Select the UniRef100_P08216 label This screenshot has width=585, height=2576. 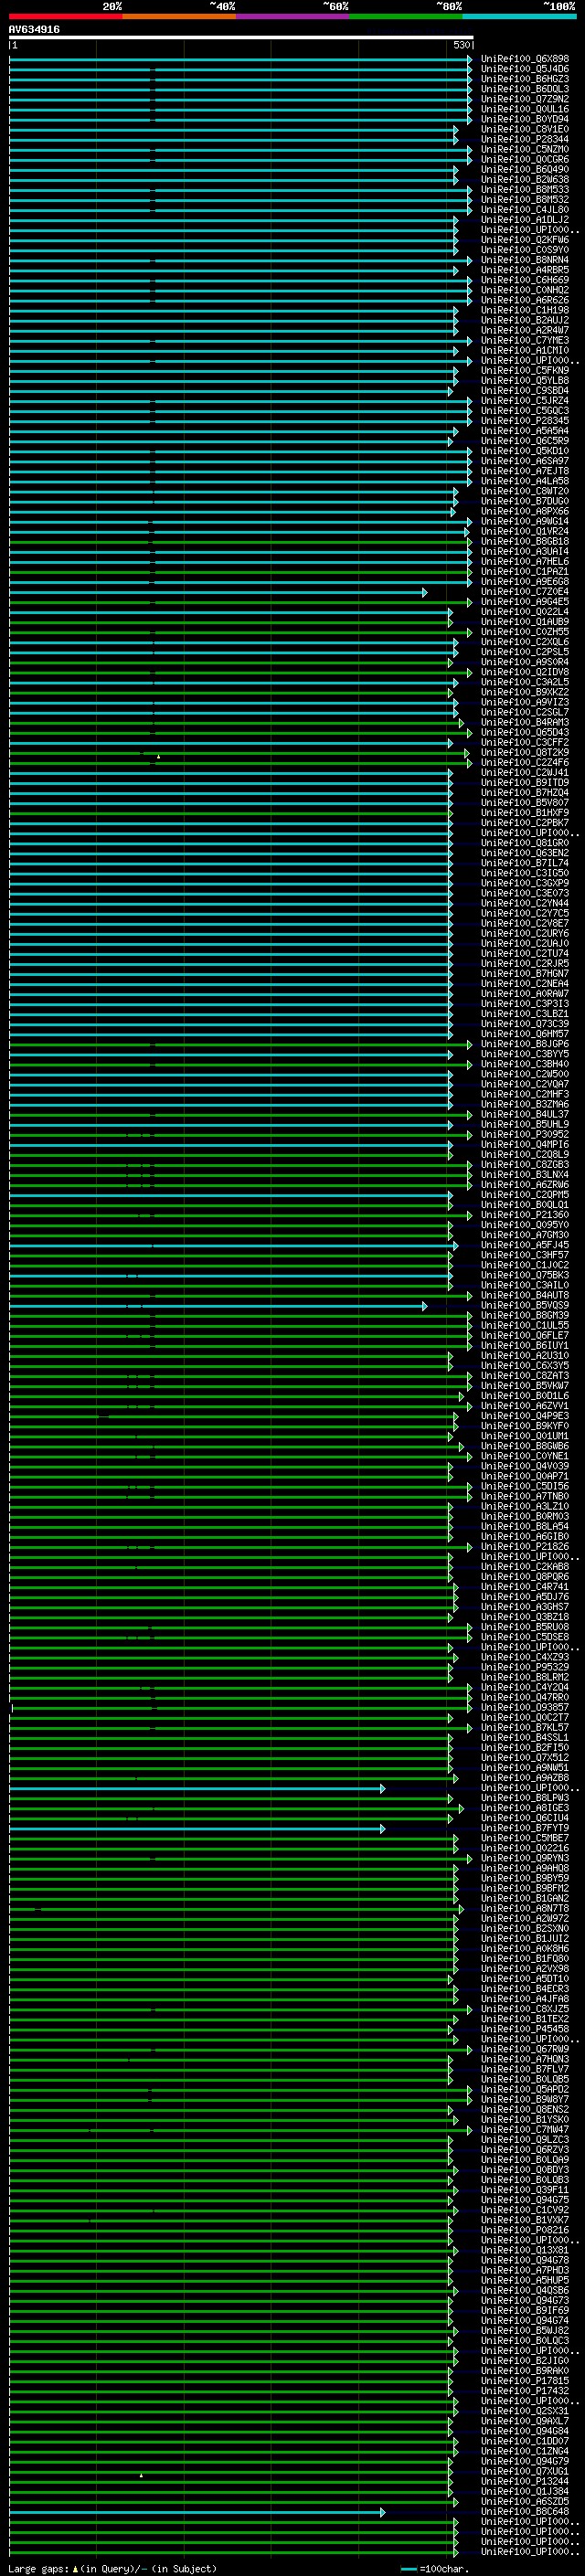525,2230
